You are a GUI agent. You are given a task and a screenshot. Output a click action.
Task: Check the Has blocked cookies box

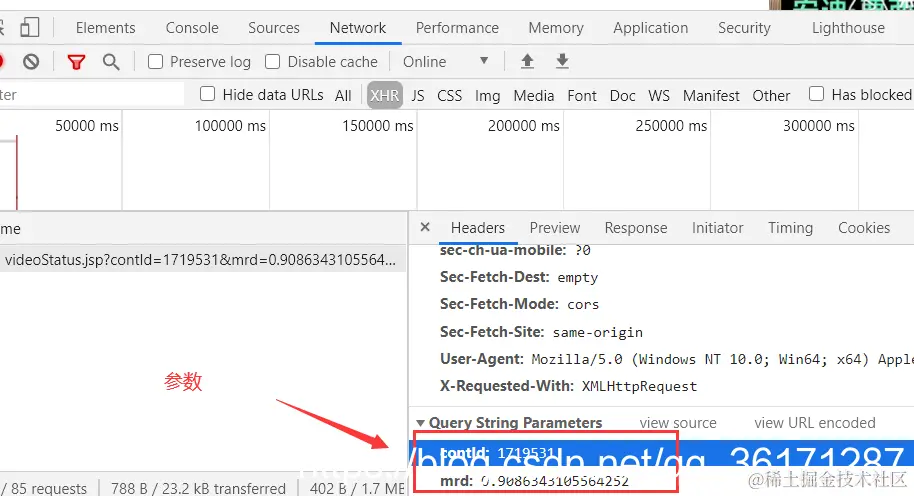(817, 94)
